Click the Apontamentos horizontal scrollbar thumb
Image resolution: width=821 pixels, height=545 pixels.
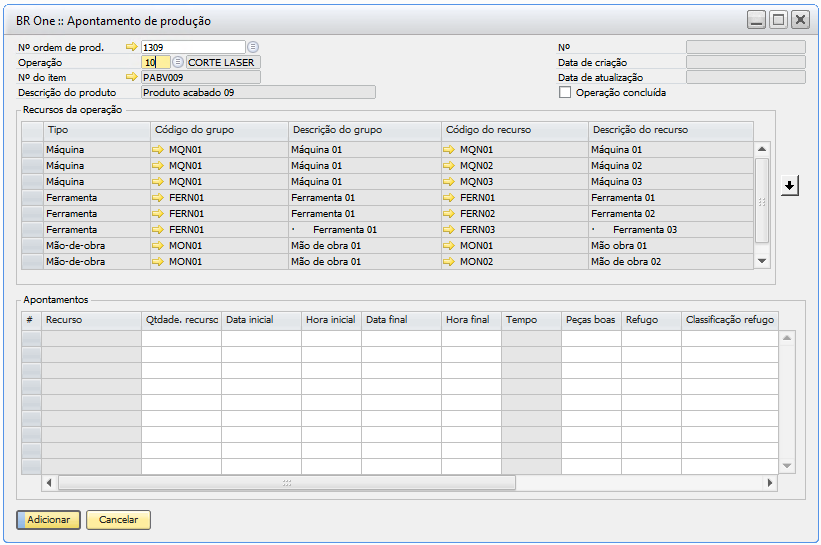point(287,483)
